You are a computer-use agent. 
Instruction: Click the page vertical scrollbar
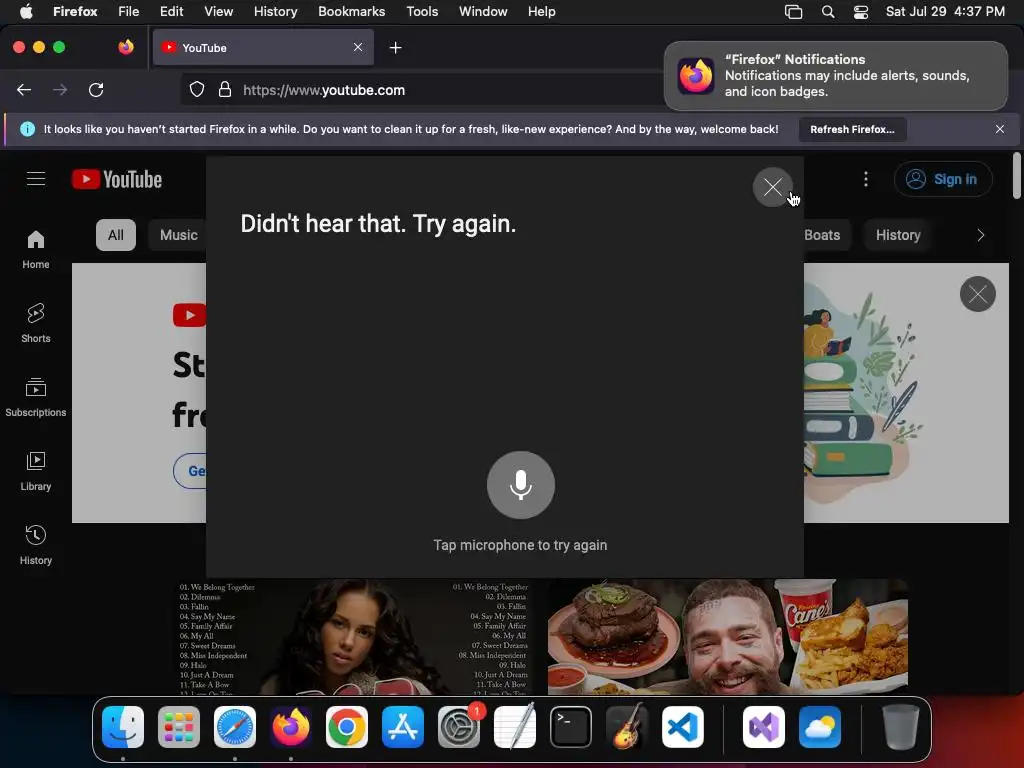click(1016, 175)
